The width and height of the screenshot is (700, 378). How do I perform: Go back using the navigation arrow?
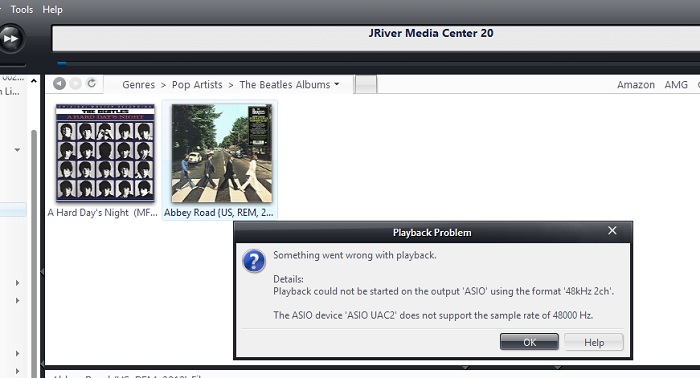coord(59,83)
